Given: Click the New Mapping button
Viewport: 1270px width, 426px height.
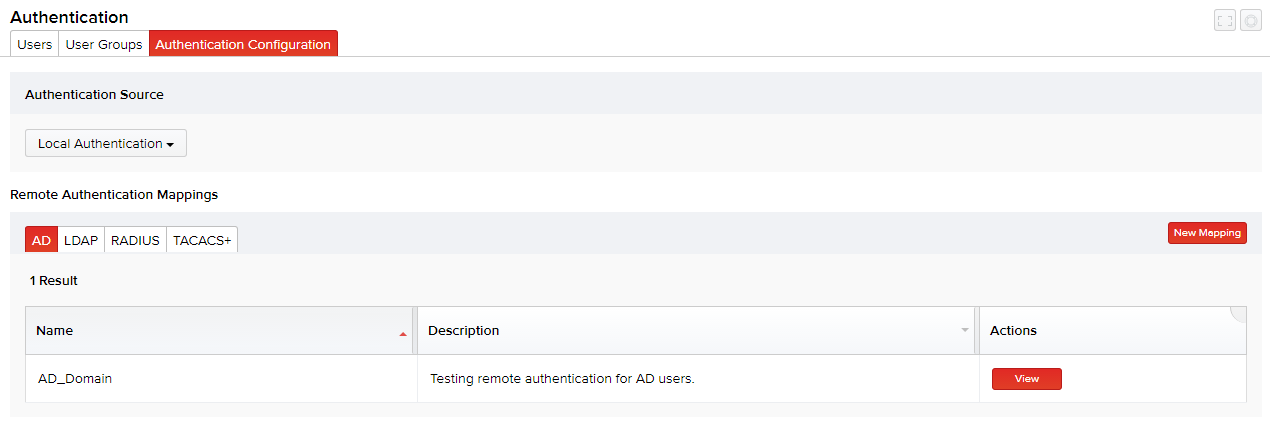Looking at the screenshot, I should click(1207, 233).
